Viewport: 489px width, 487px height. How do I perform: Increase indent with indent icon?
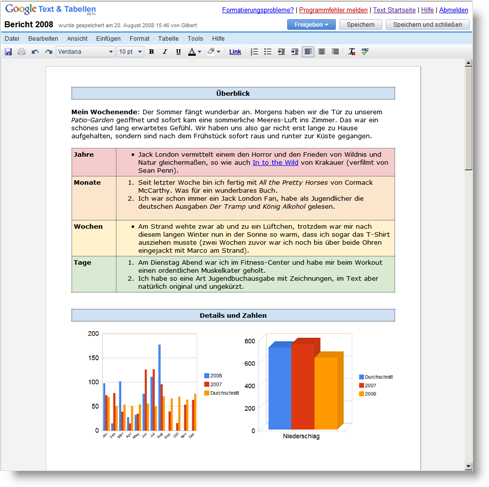[295, 52]
